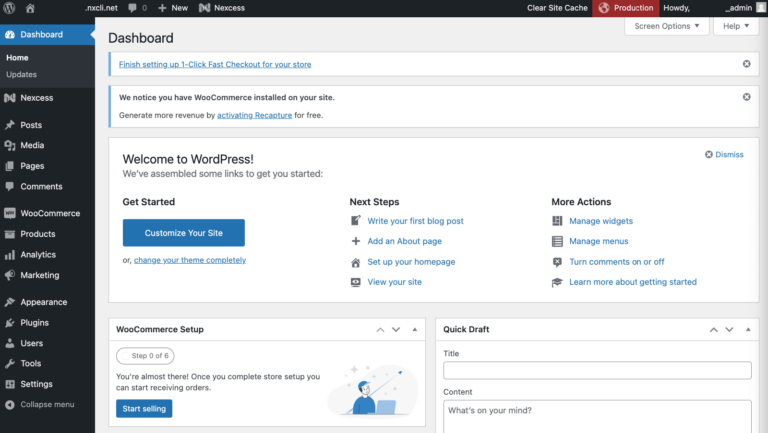Click the Marketing megaphone icon
Image resolution: width=768 pixels, height=433 pixels.
10,275
